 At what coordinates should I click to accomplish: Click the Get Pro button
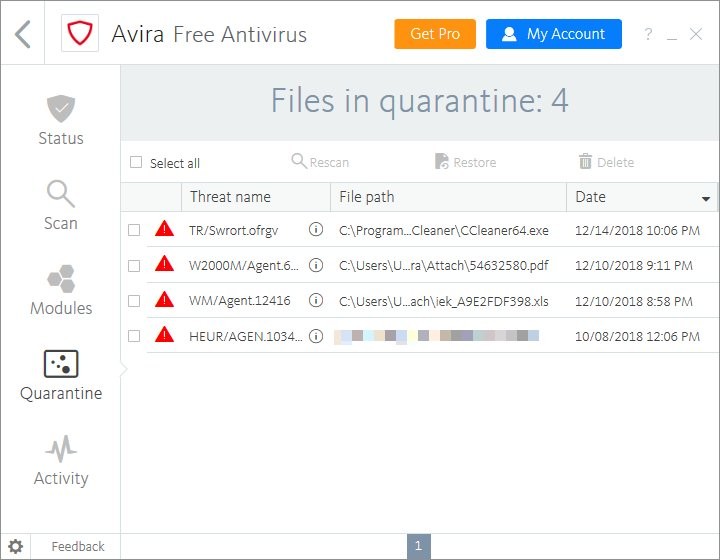click(x=435, y=34)
